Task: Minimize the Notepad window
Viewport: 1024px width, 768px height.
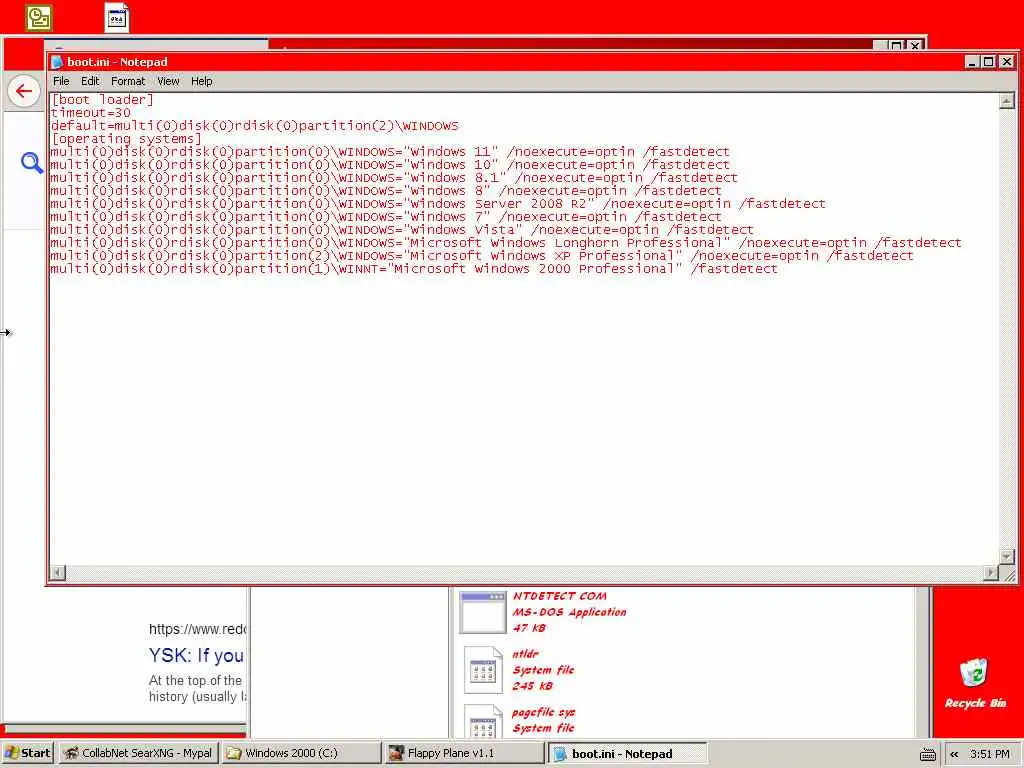Action: pyautogui.click(x=972, y=61)
